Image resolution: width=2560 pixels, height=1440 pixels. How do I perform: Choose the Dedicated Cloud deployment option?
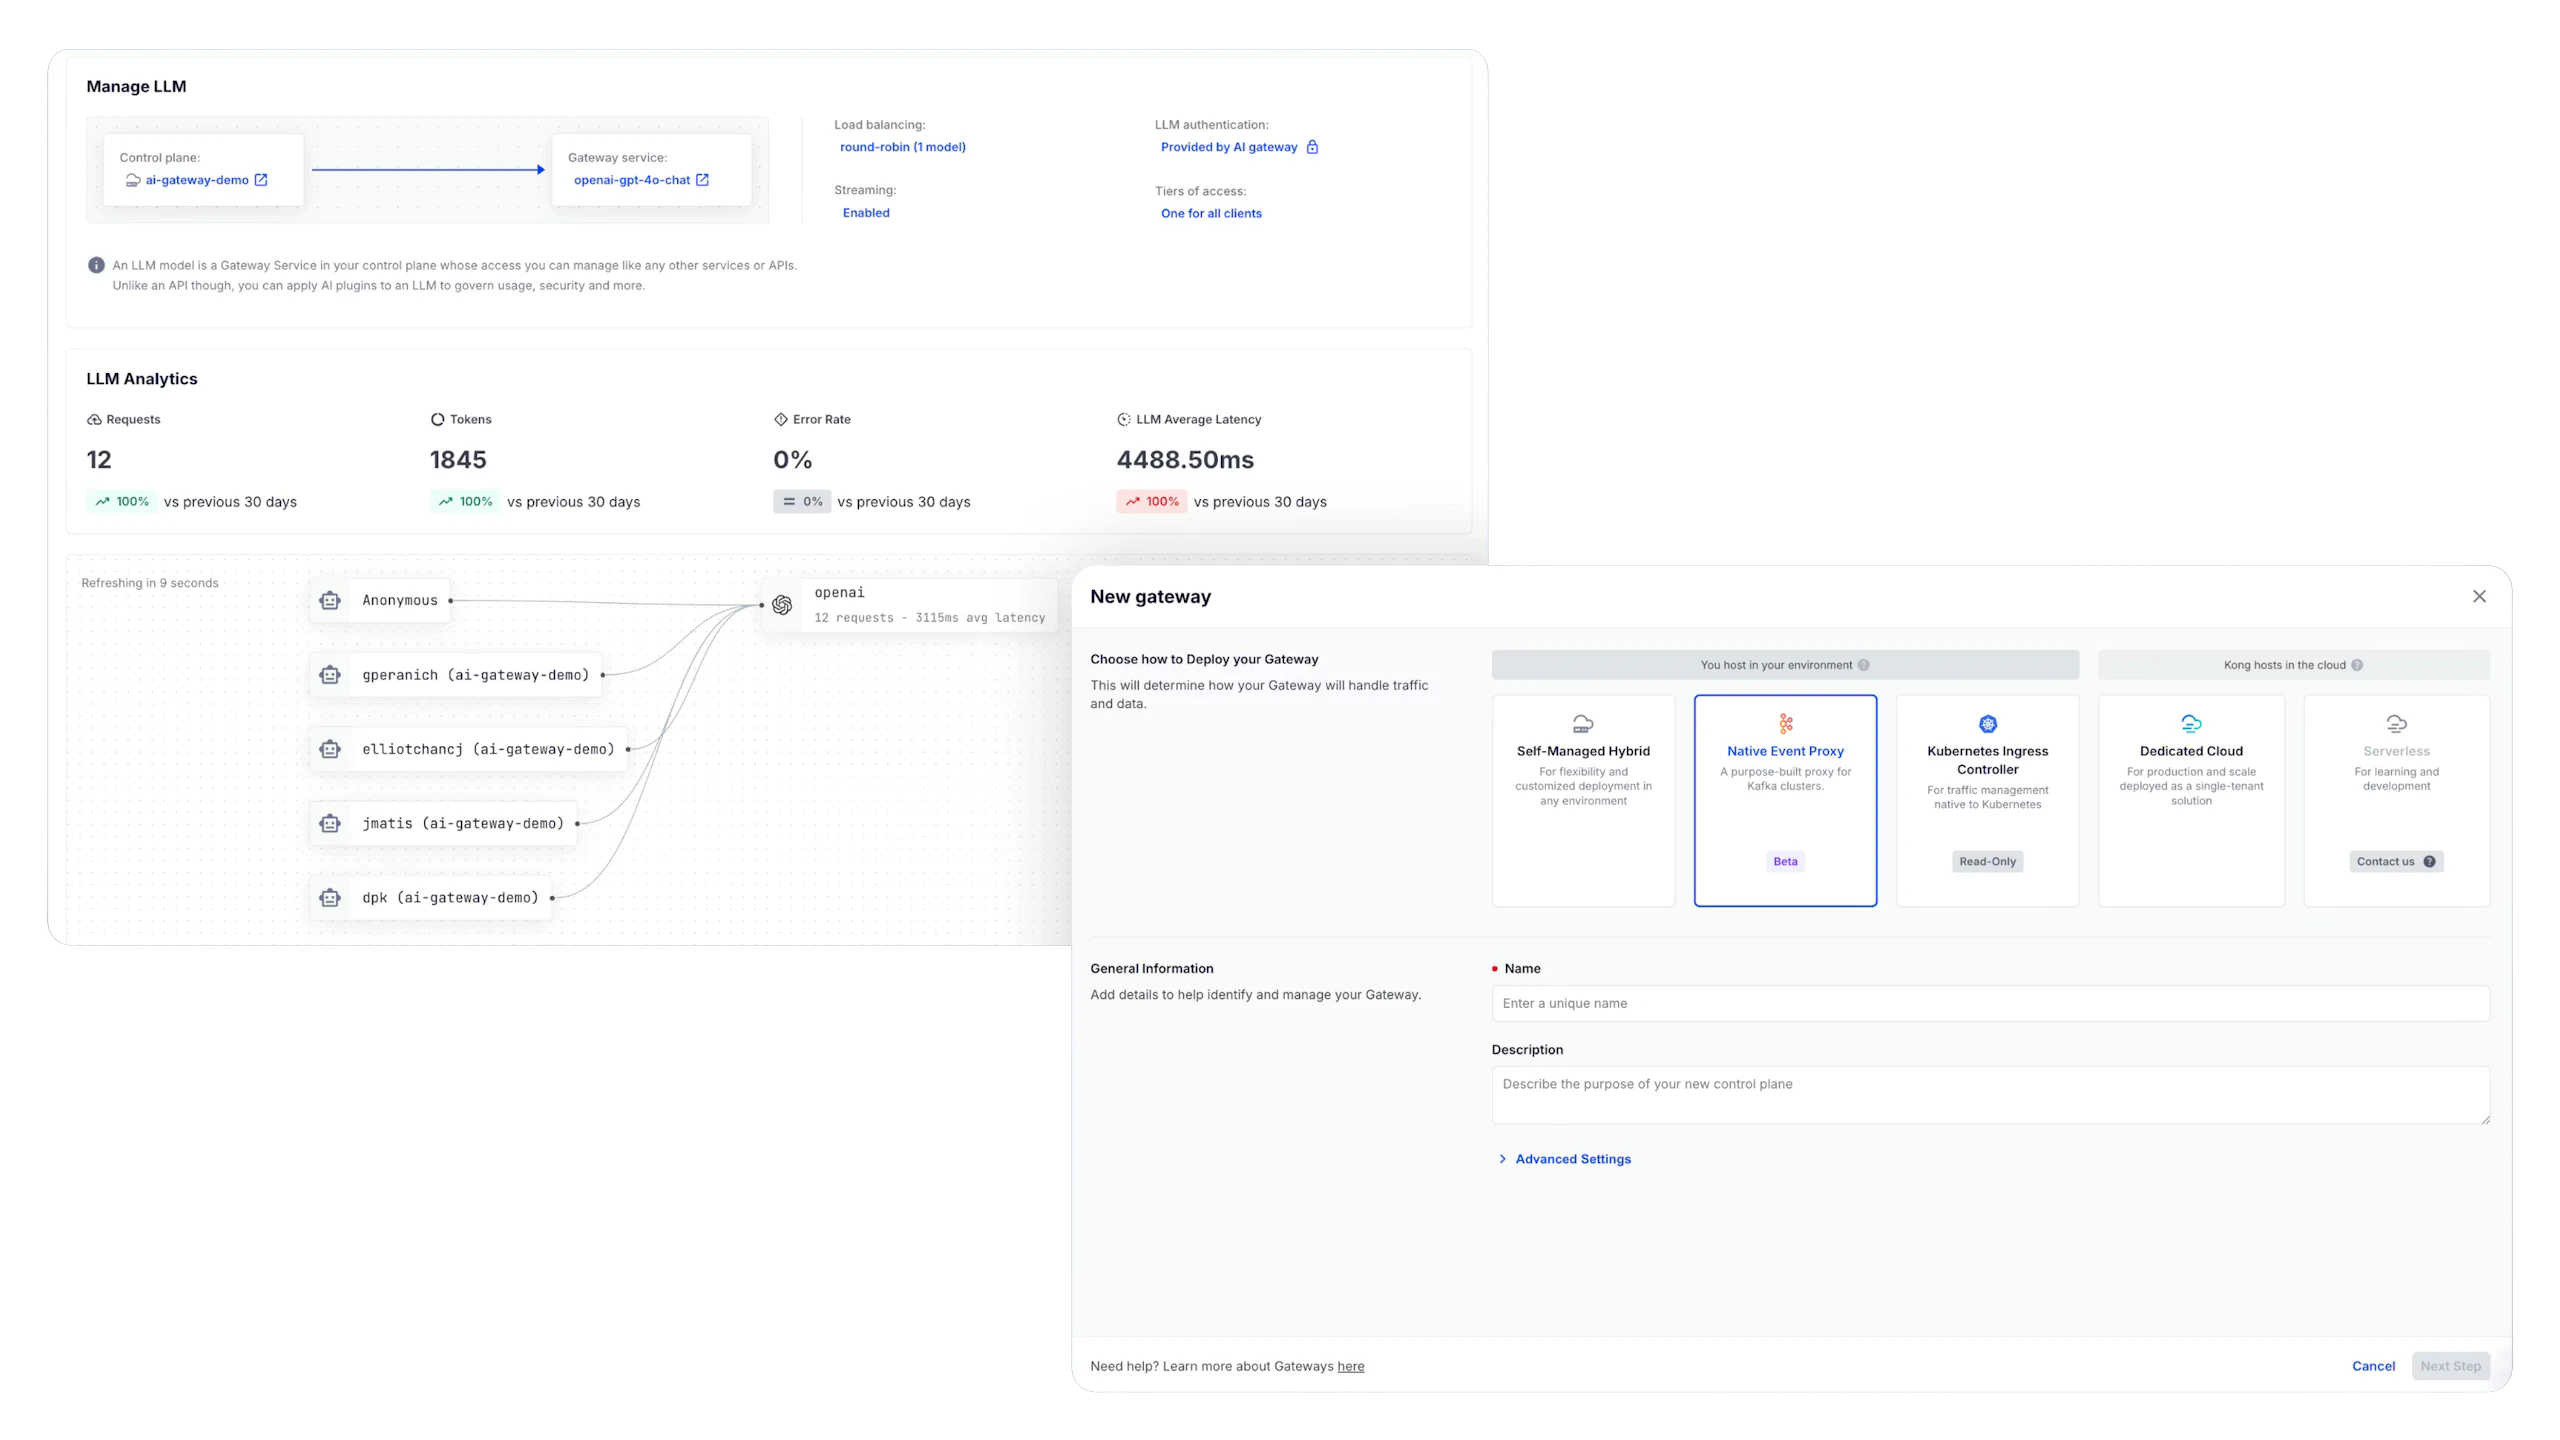pos(2191,800)
